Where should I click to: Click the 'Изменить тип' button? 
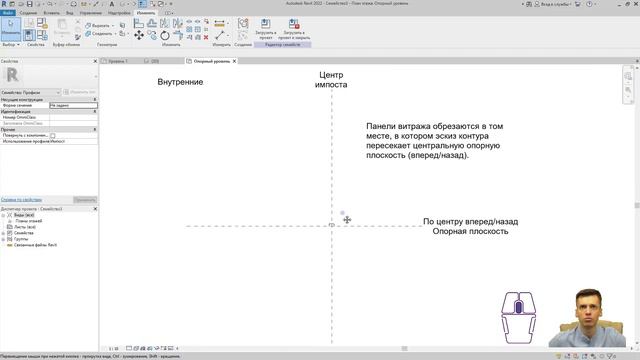80,92
